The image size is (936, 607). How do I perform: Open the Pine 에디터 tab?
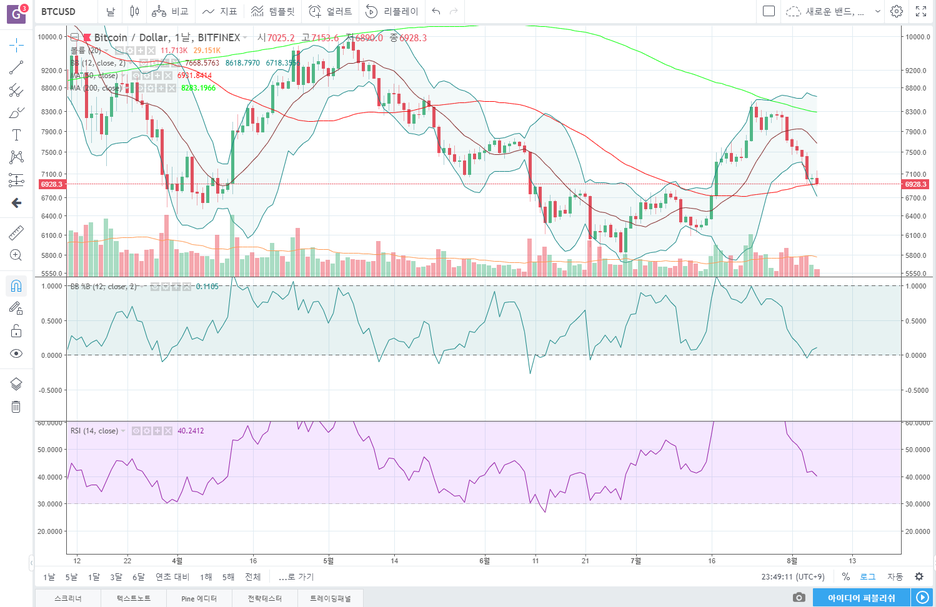[199, 598]
